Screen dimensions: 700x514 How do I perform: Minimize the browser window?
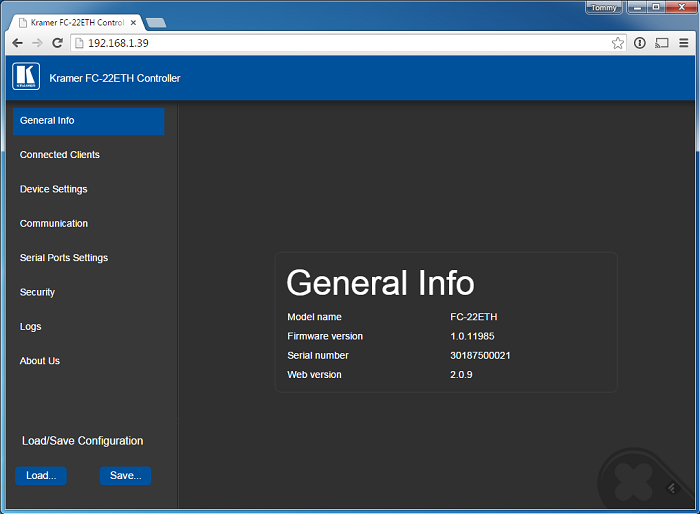tap(638, 7)
